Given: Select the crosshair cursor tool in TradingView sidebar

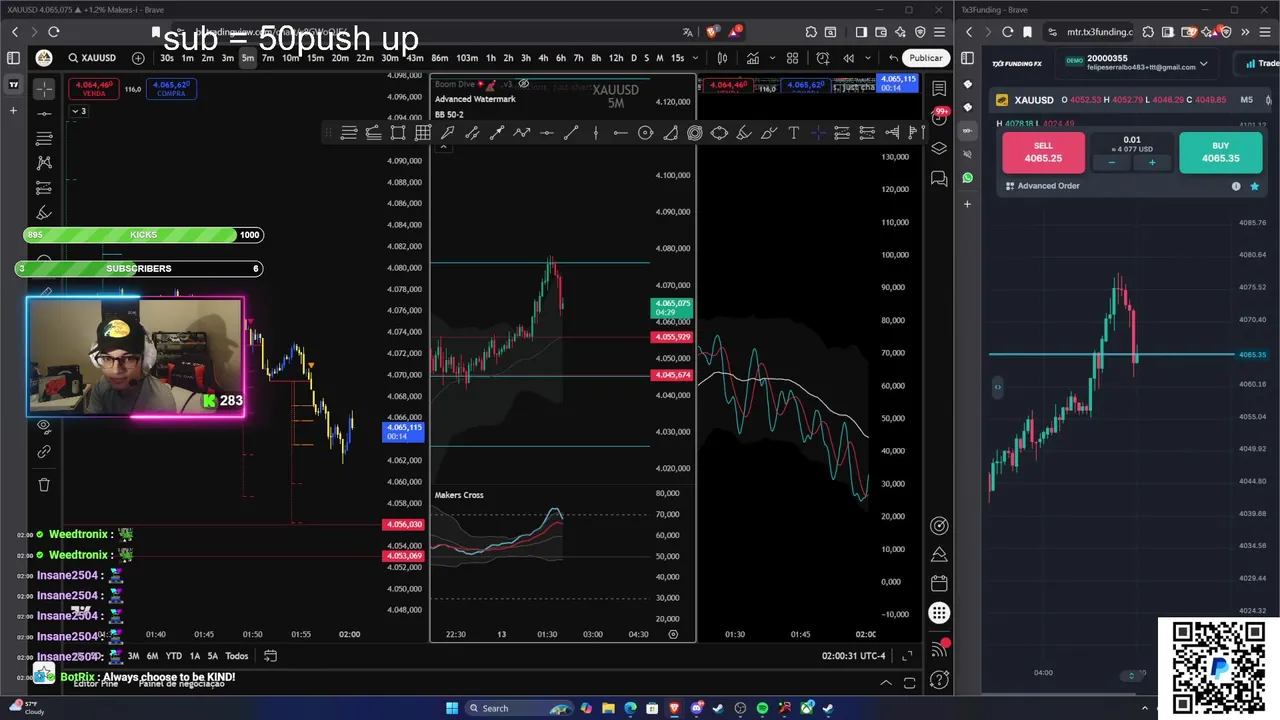Looking at the screenshot, I should 44,90.
